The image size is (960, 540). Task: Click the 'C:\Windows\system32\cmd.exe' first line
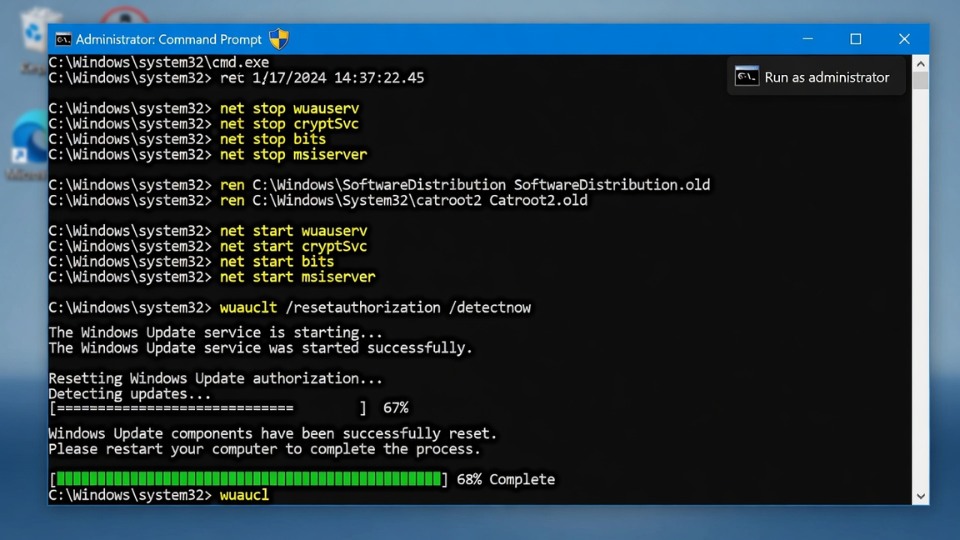[x=159, y=62]
